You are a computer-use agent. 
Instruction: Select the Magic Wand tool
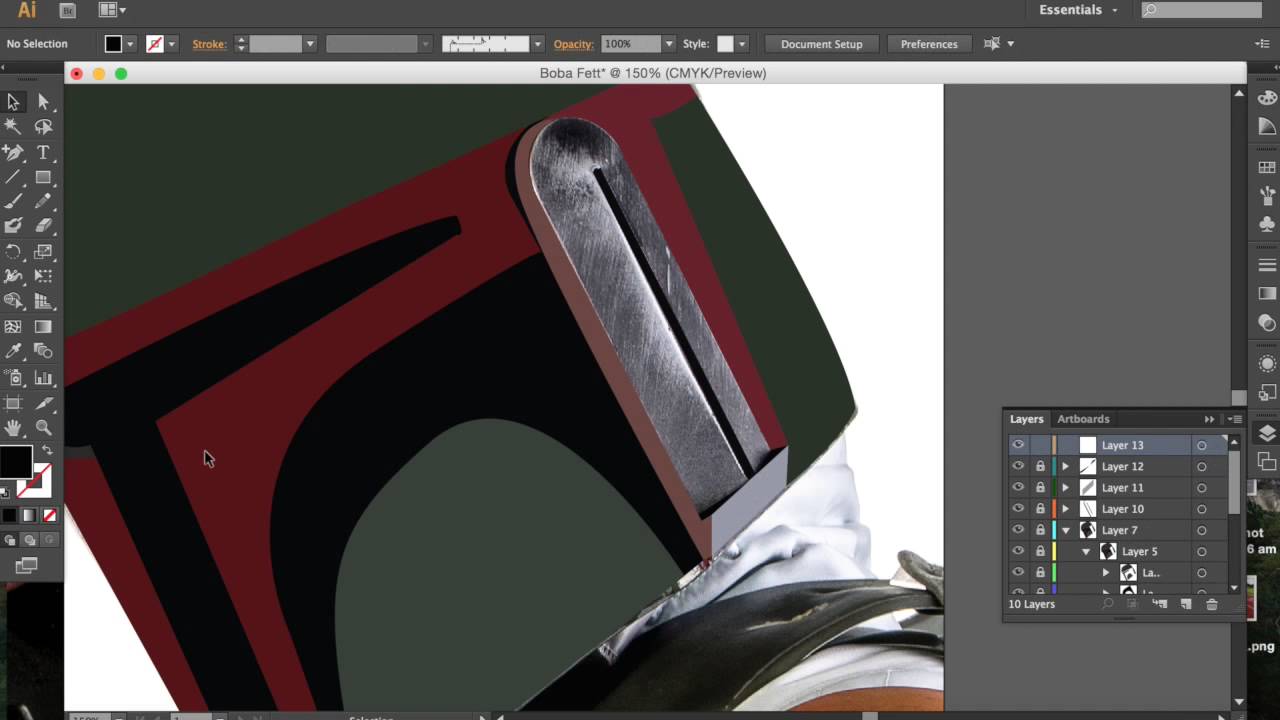click(13, 127)
